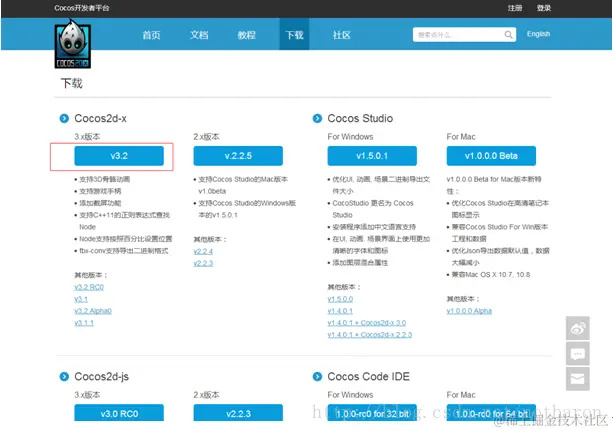Download Cocos2d-x v3.2
613x432 pixels.
click(119, 156)
